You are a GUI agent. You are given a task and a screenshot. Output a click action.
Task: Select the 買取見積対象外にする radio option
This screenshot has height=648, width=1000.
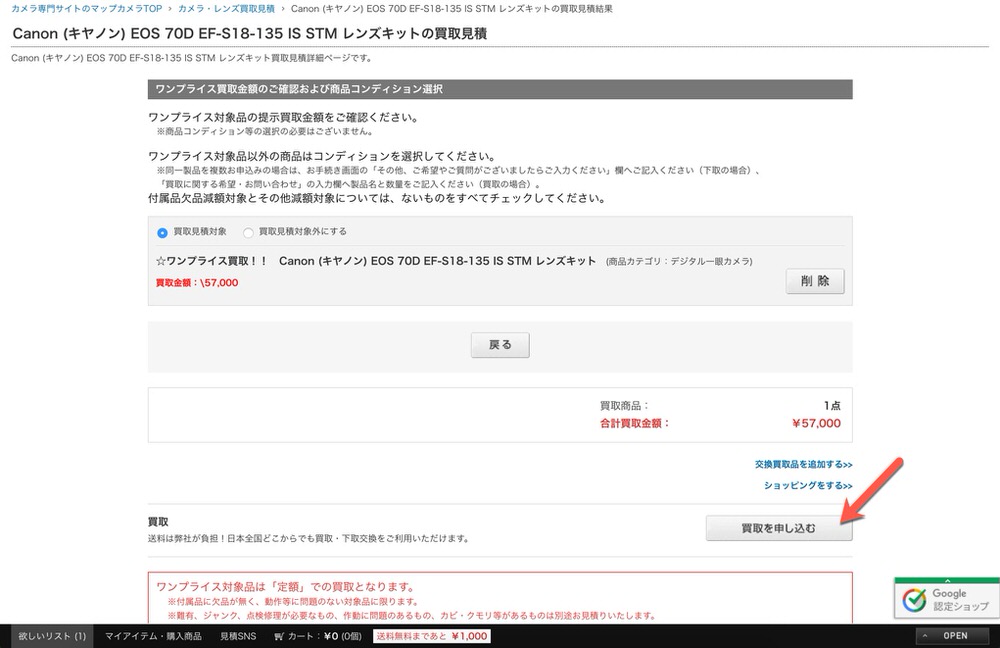(248, 233)
